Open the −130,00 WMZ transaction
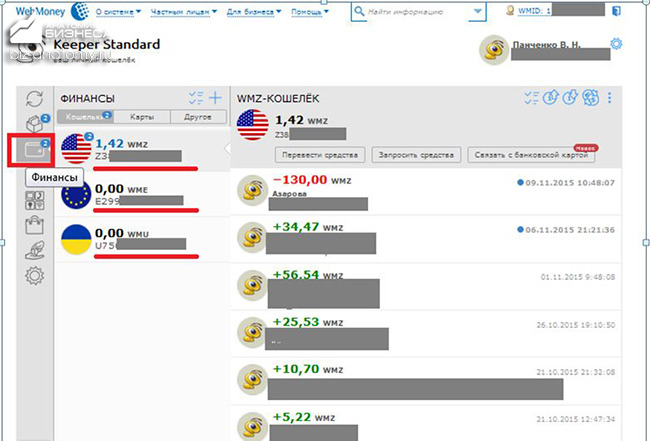The image size is (650, 441). point(426,191)
